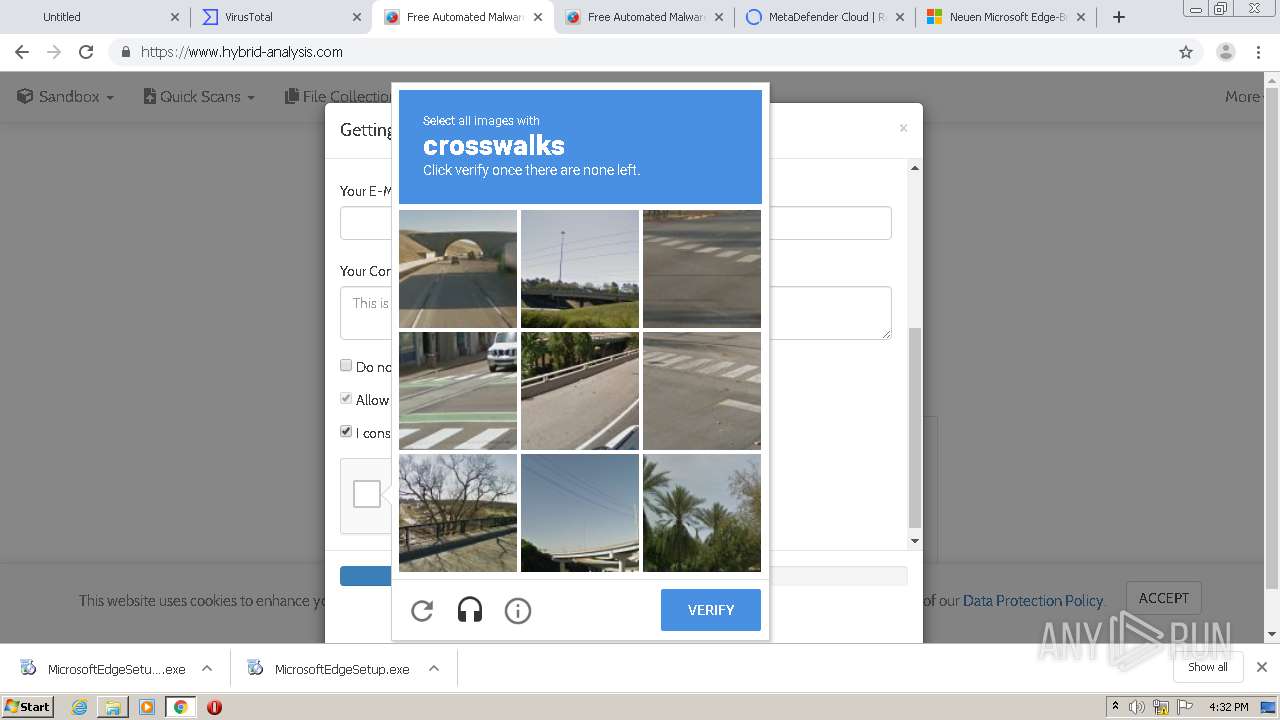Image resolution: width=1280 pixels, height=720 pixels.
Task: Launch Internet Explorer from the taskbar
Action: [79, 707]
